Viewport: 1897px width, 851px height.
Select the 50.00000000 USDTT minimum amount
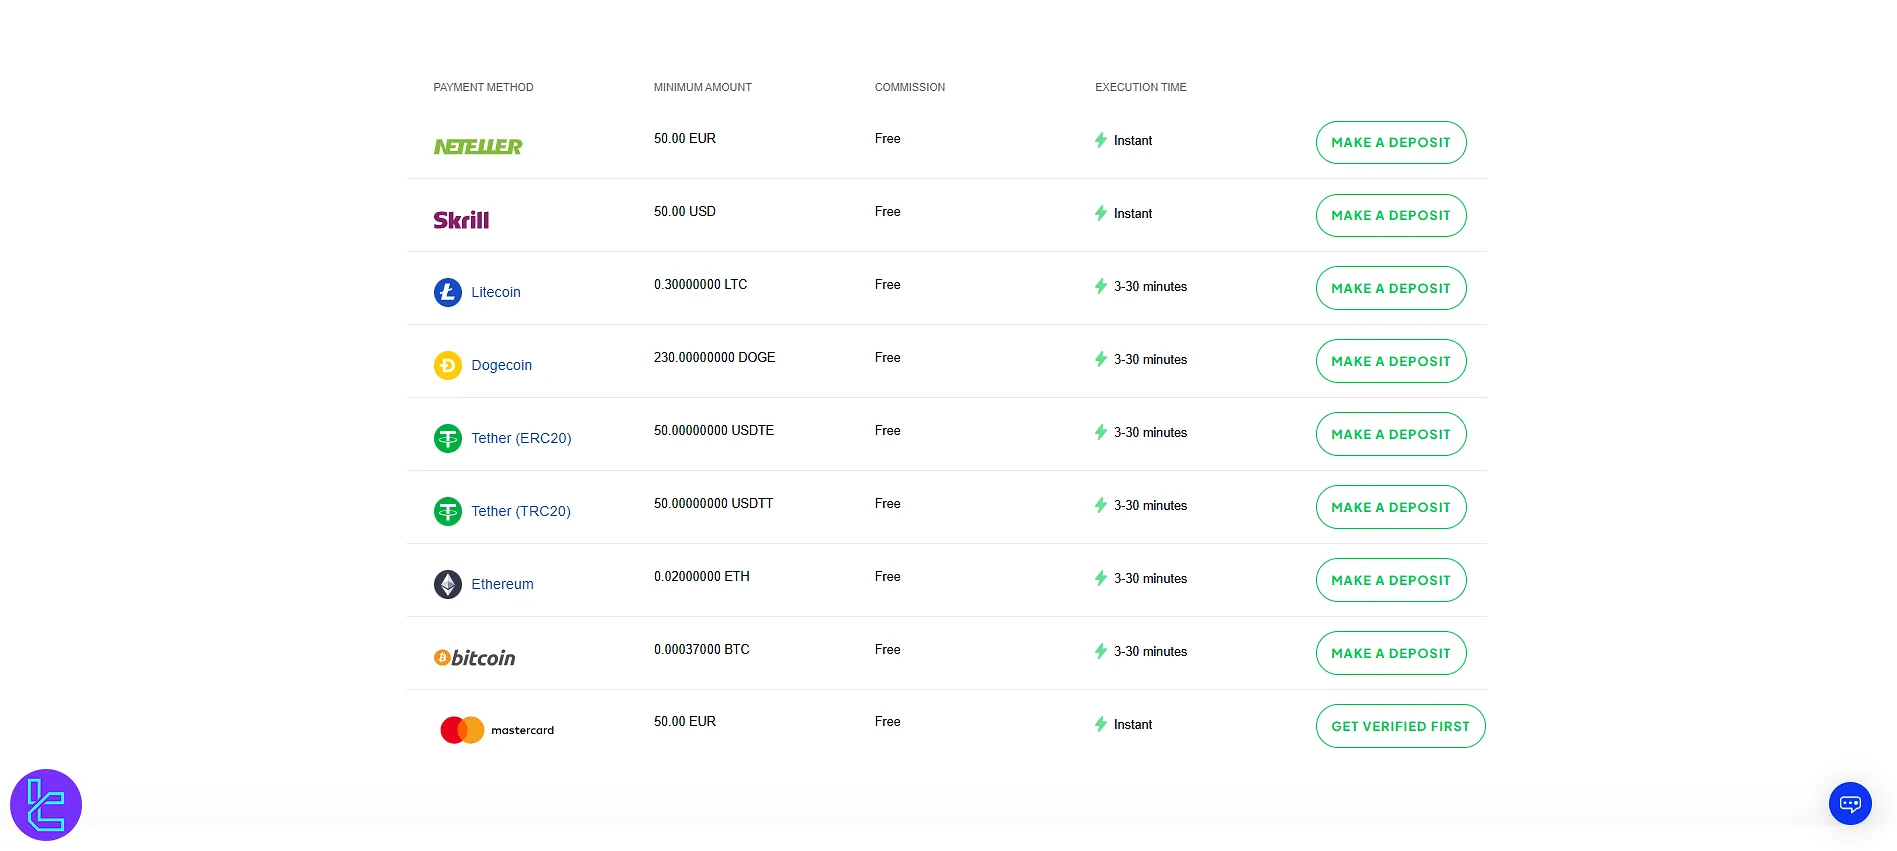714,503
